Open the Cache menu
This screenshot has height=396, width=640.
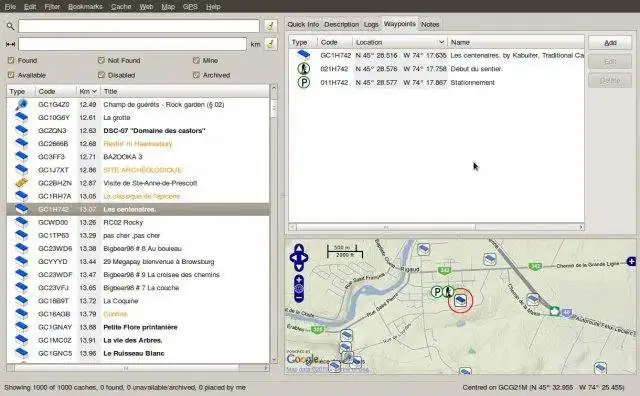point(121,7)
